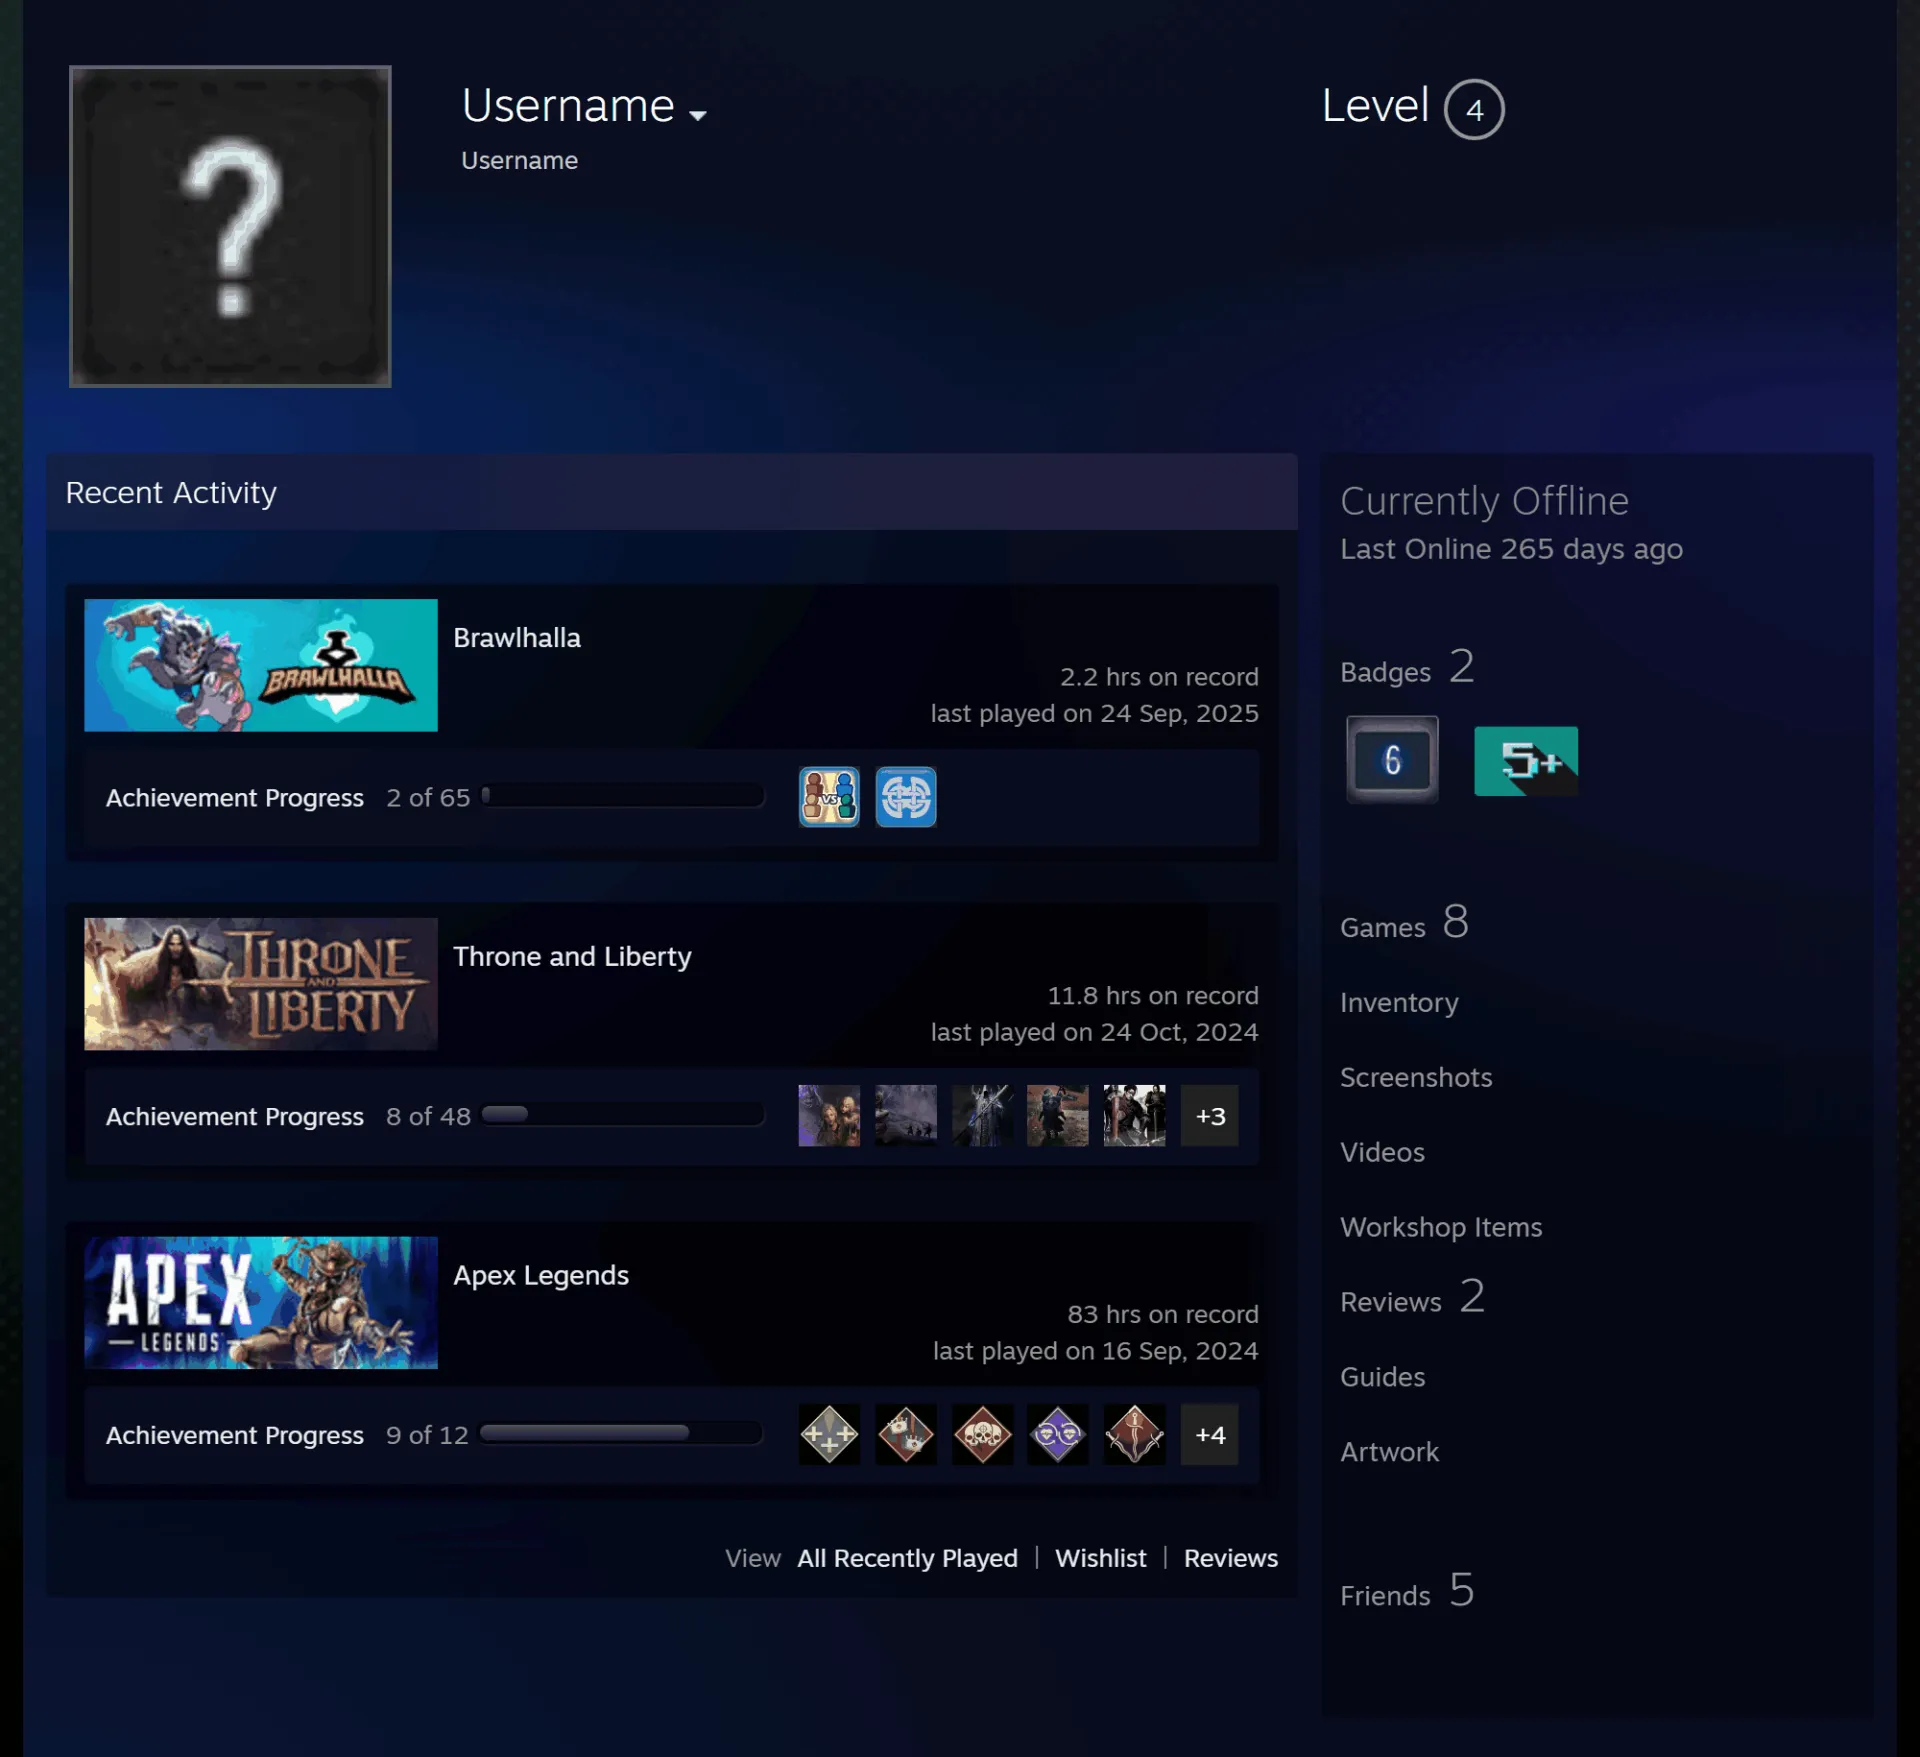
Task: Click the Apex Legends achievement progress bar
Action: point(622,1433)
